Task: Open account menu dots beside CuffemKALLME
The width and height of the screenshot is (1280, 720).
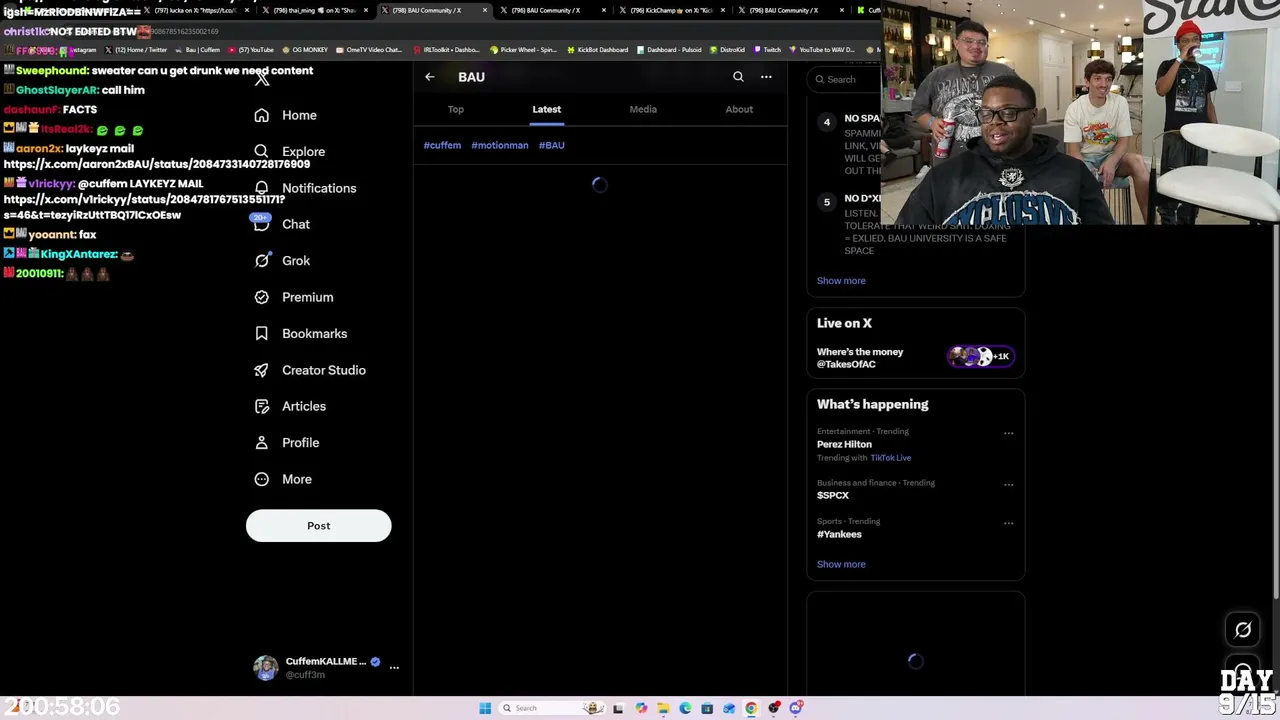Action: click(x=394, y=667)
